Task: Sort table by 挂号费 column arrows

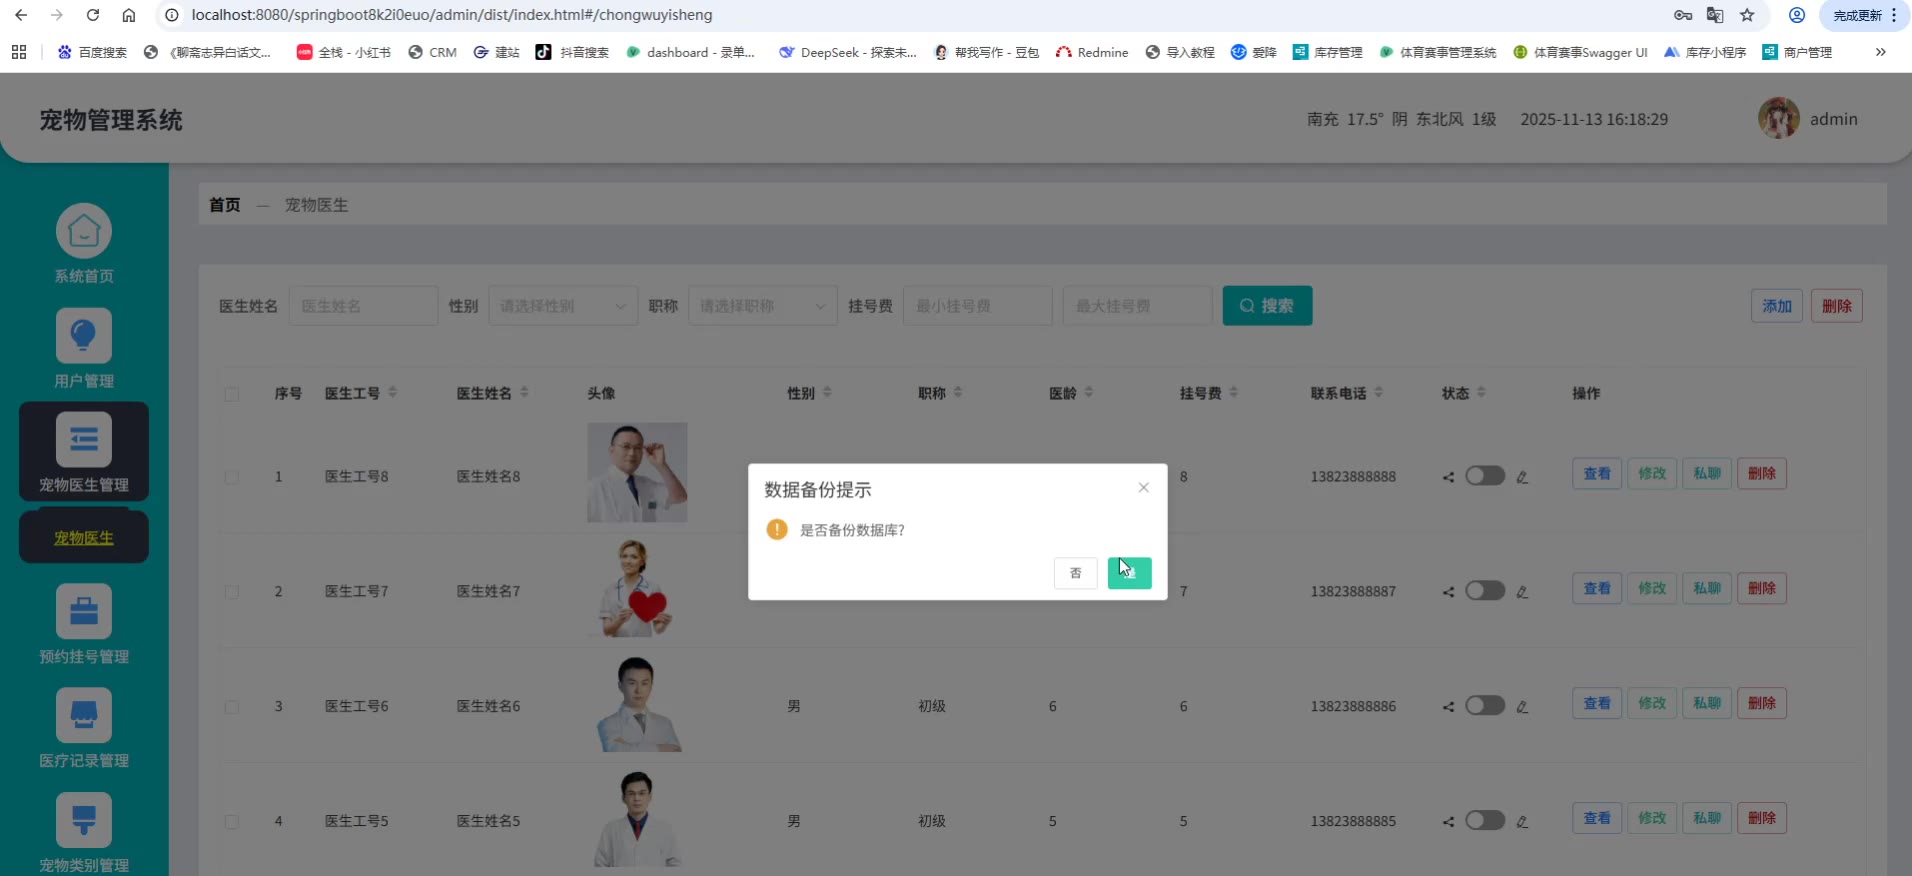Action: pyautogui.click(x=1234, y=393)
